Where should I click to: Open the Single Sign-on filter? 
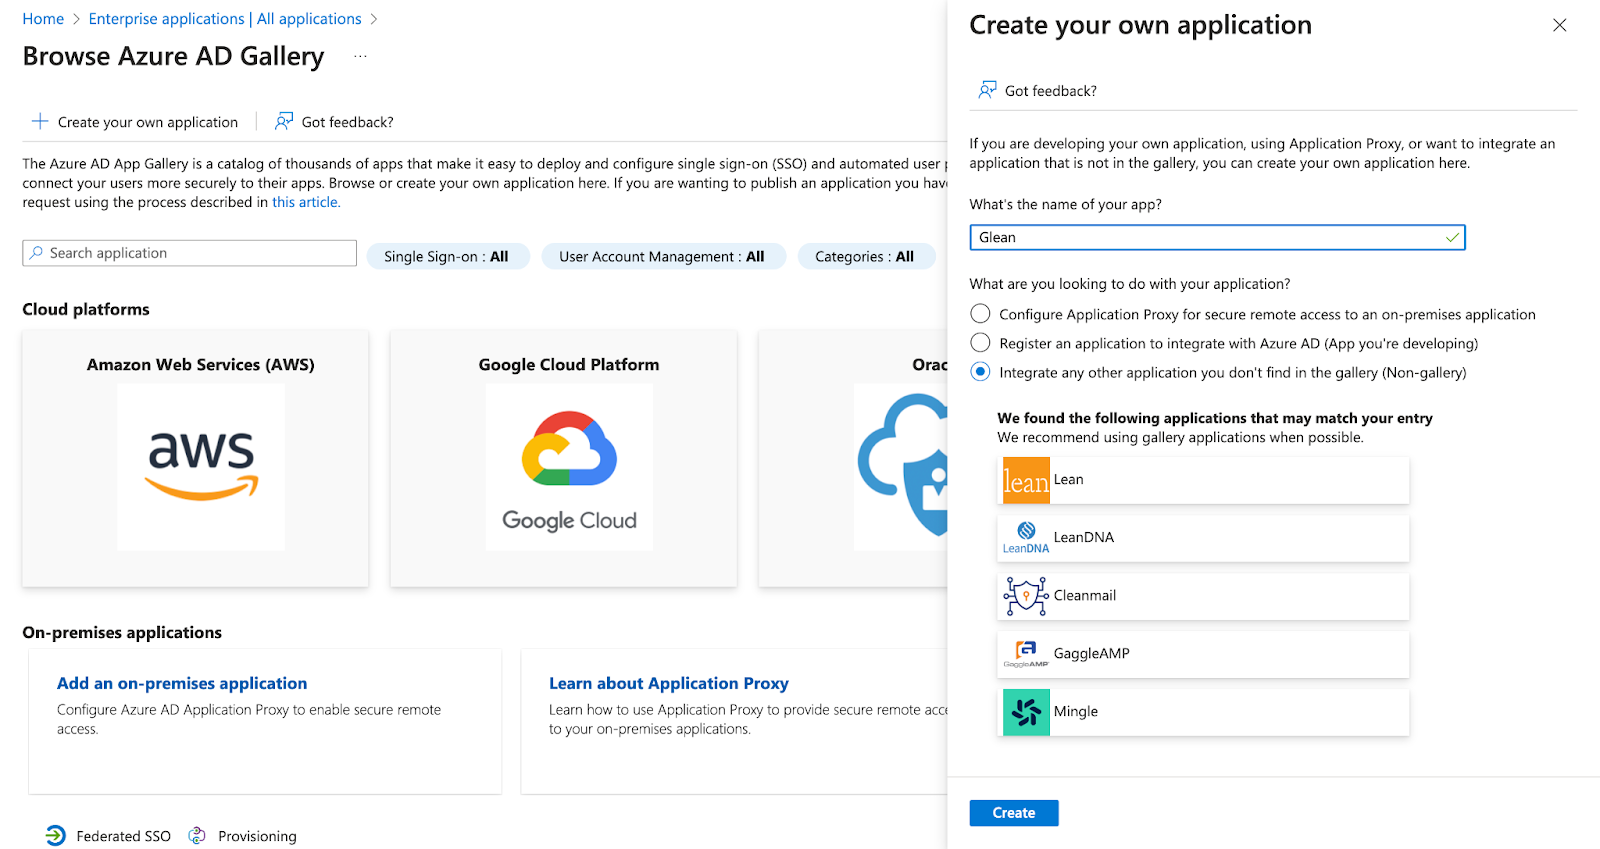[x=447, y=257]
